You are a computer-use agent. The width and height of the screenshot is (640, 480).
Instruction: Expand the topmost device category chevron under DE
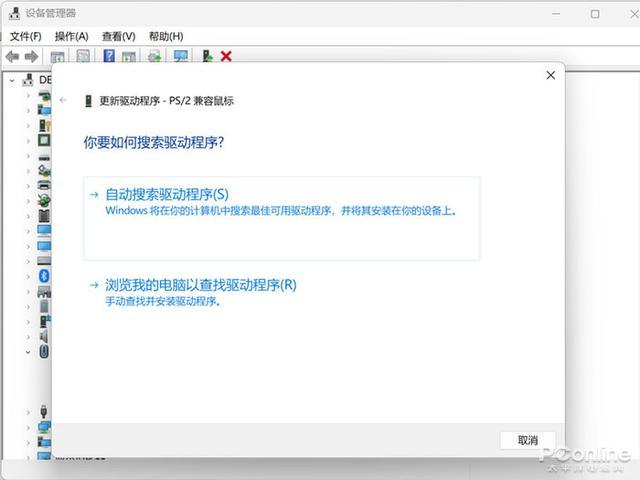coord(28,96)
